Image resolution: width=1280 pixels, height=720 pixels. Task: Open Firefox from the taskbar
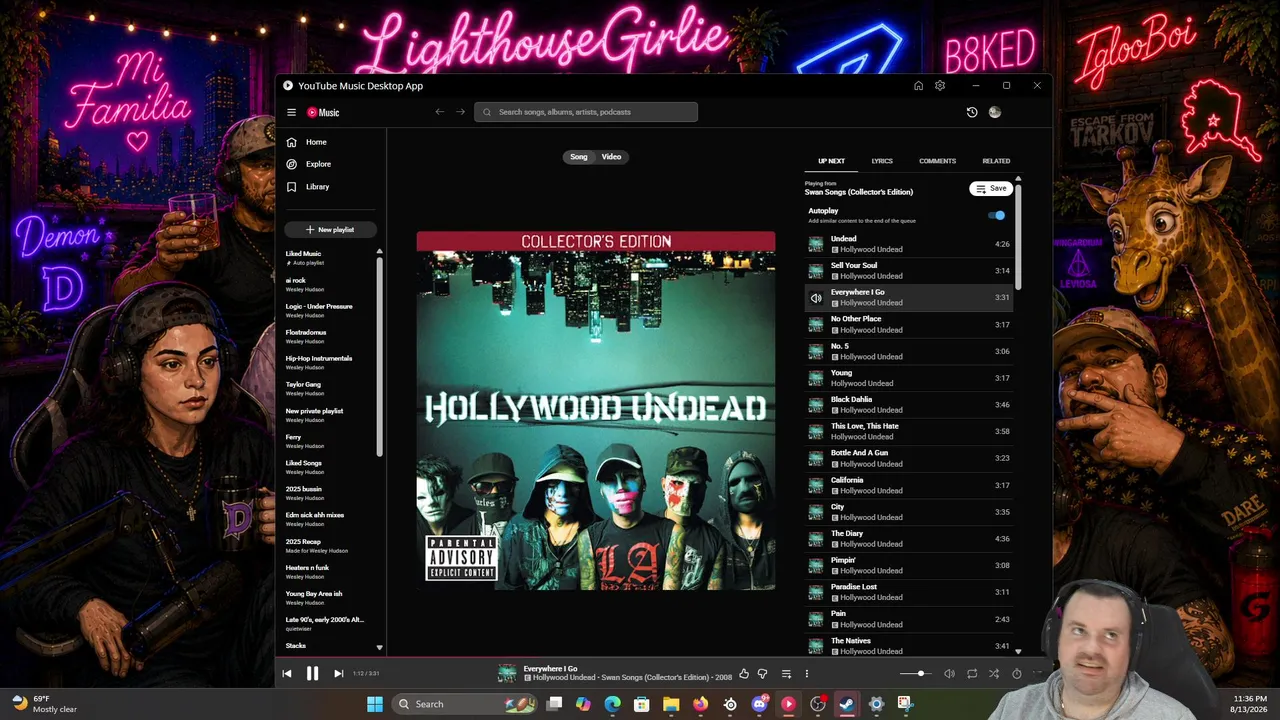tap(700, 704)
